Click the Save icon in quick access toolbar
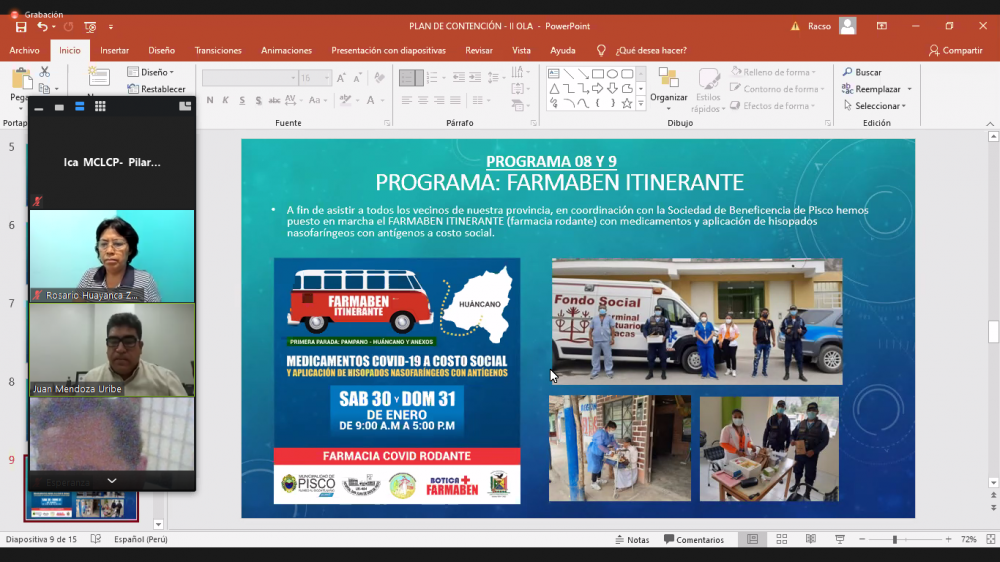 [21, 26]
